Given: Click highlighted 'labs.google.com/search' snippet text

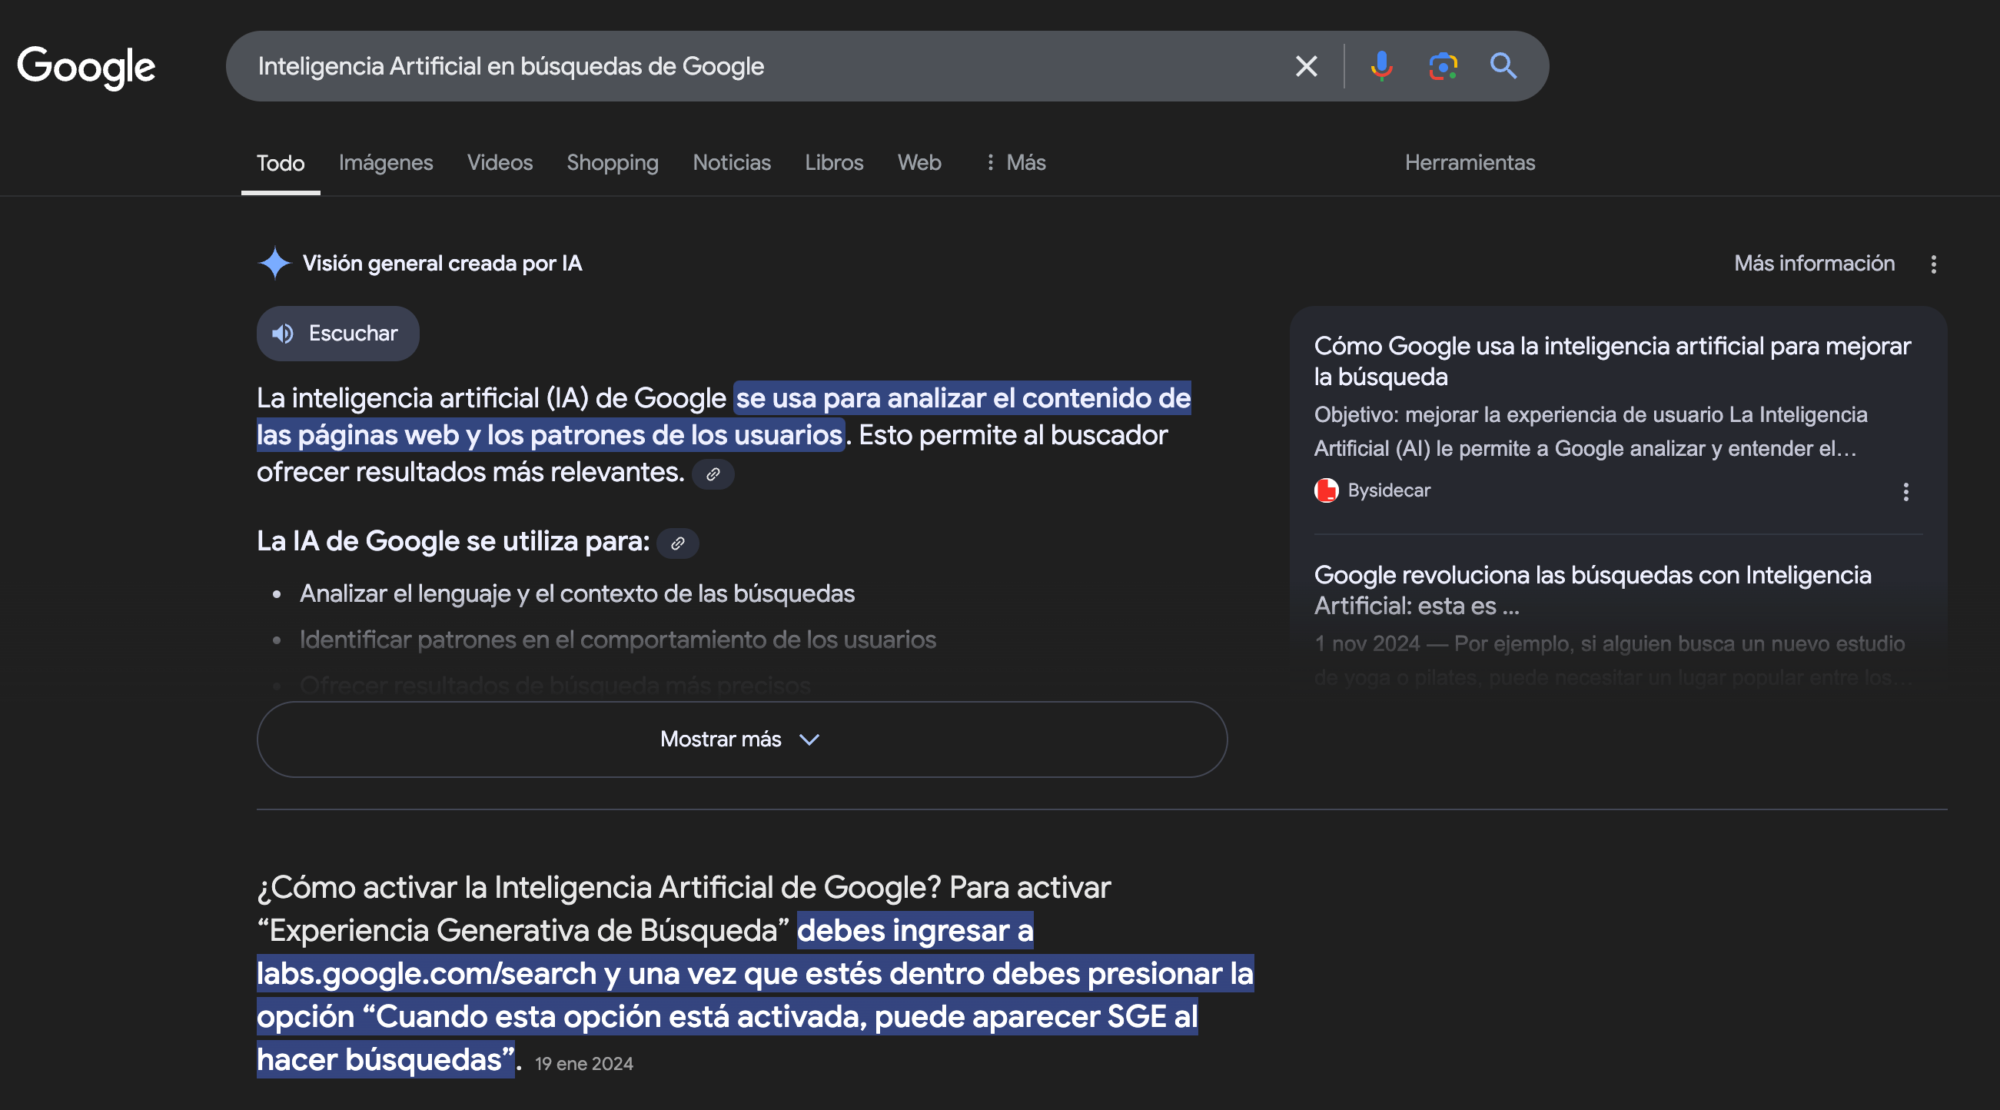Looking at the screenshot, I should click(426, 973).
